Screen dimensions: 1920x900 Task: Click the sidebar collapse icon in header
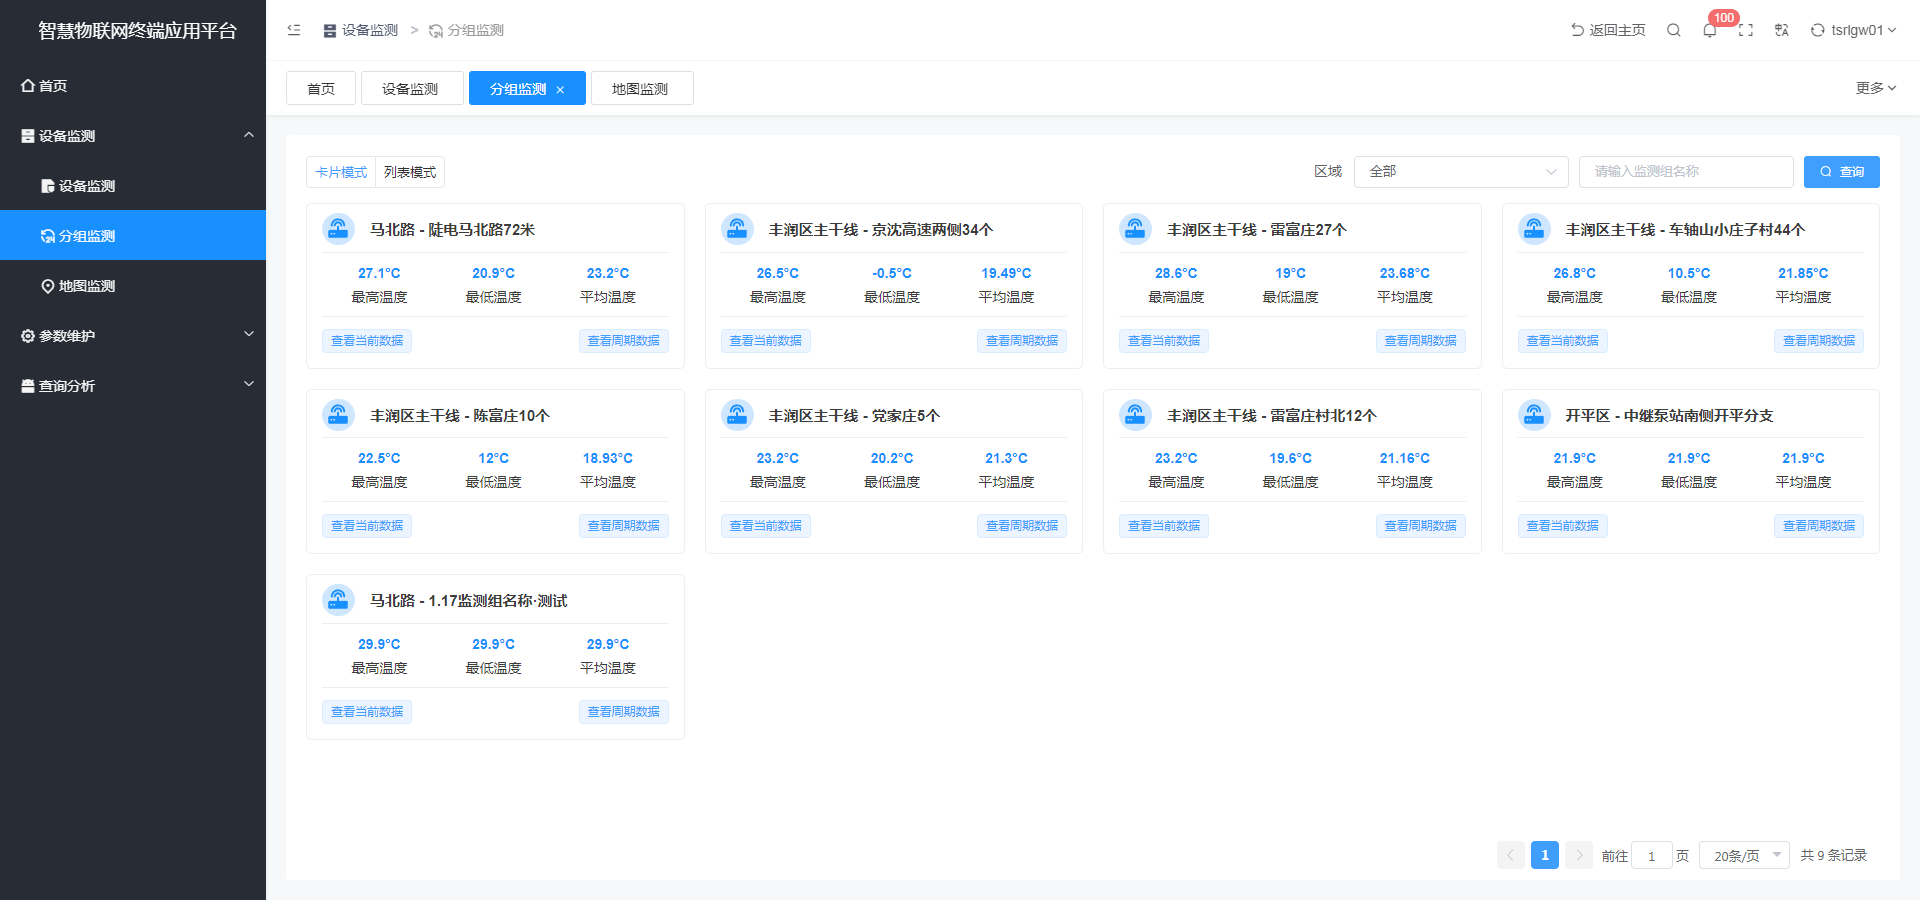[294, 30]
